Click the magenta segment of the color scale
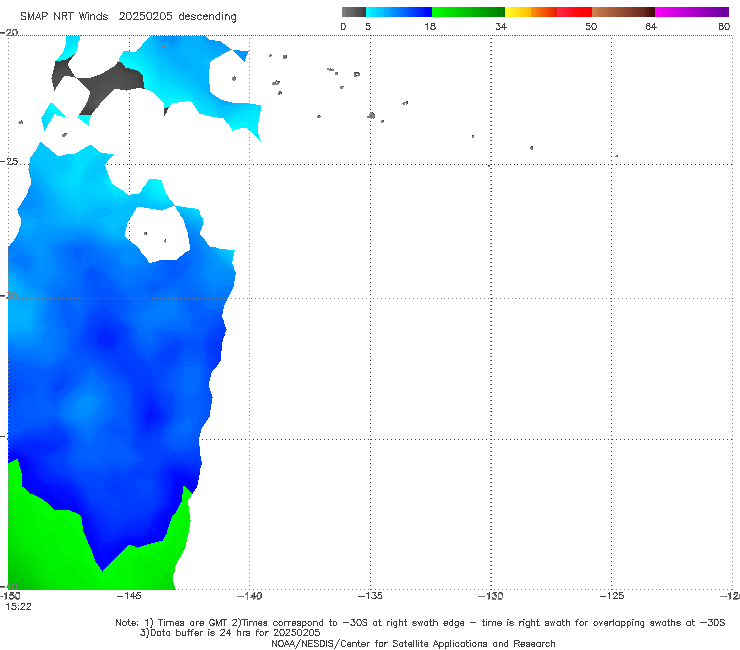Viewport: 740px width, 650px height. click(x=692, y=12)
